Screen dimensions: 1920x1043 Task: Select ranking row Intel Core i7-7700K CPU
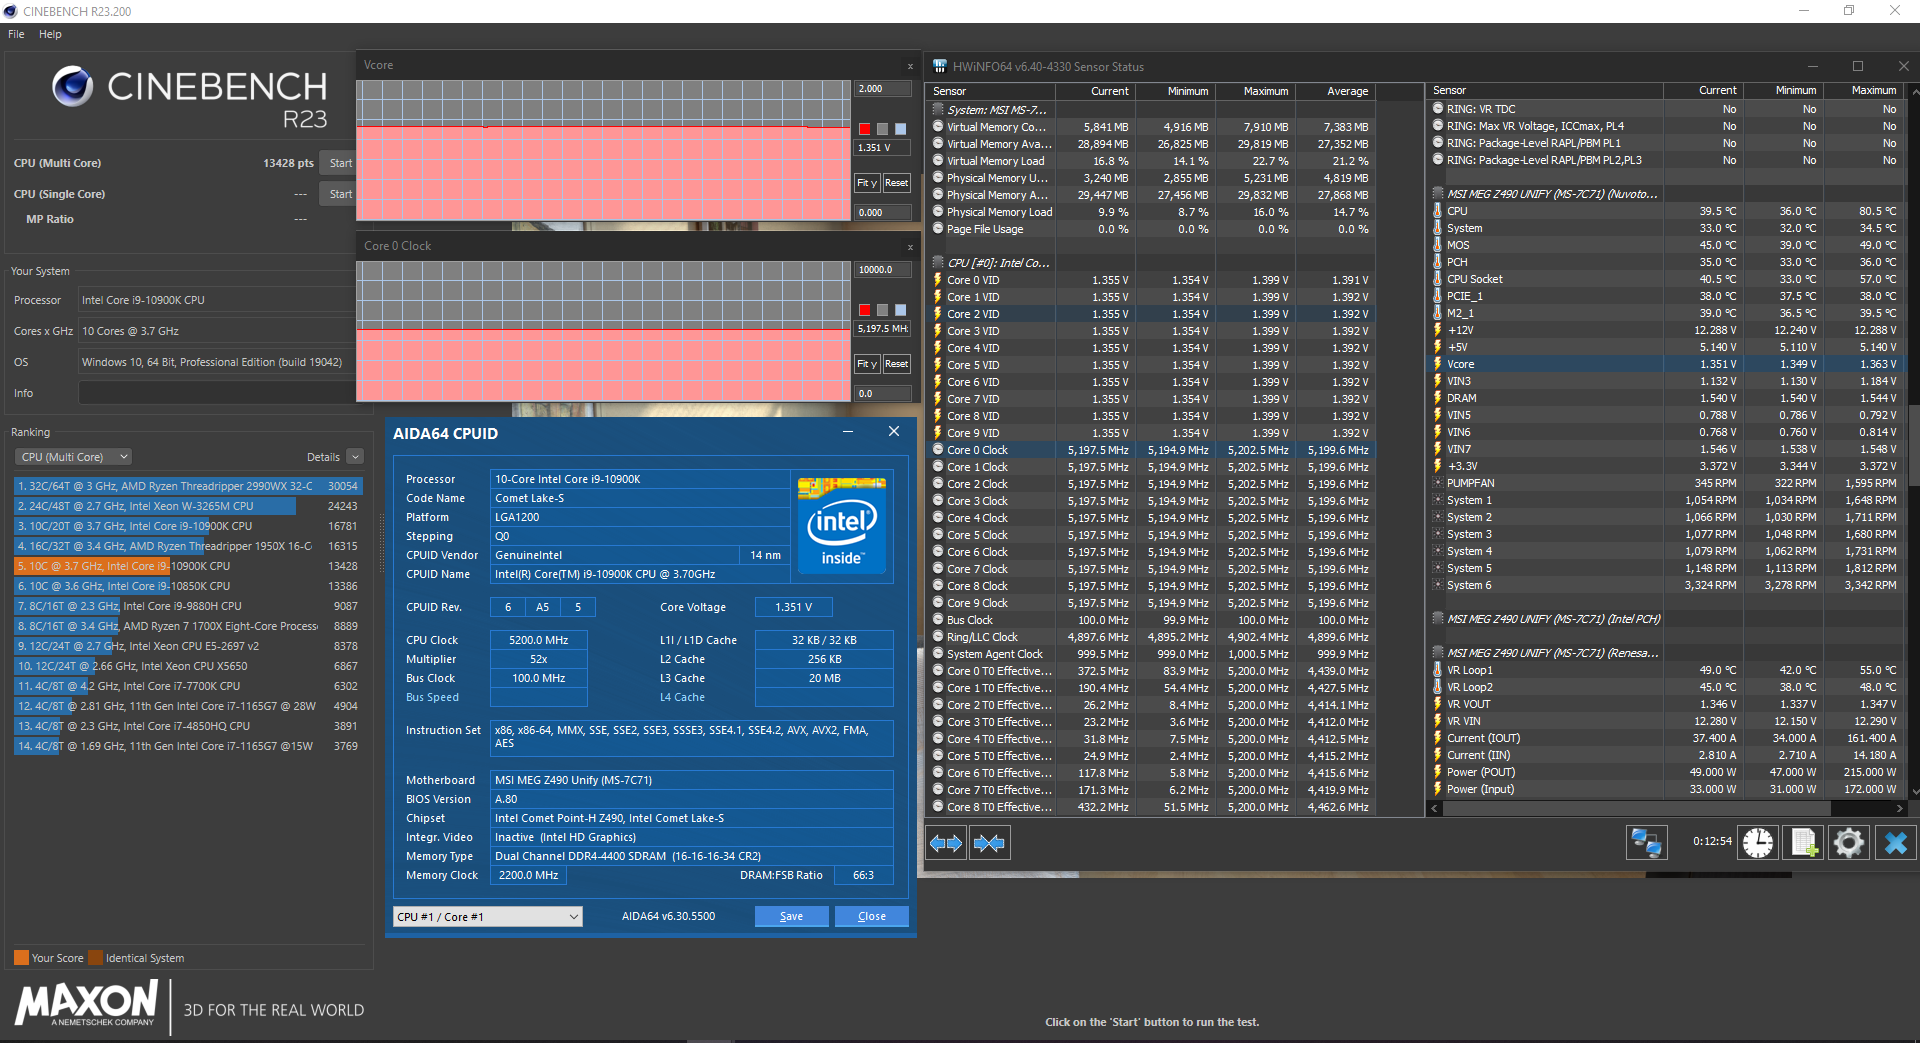pos(188,686)
